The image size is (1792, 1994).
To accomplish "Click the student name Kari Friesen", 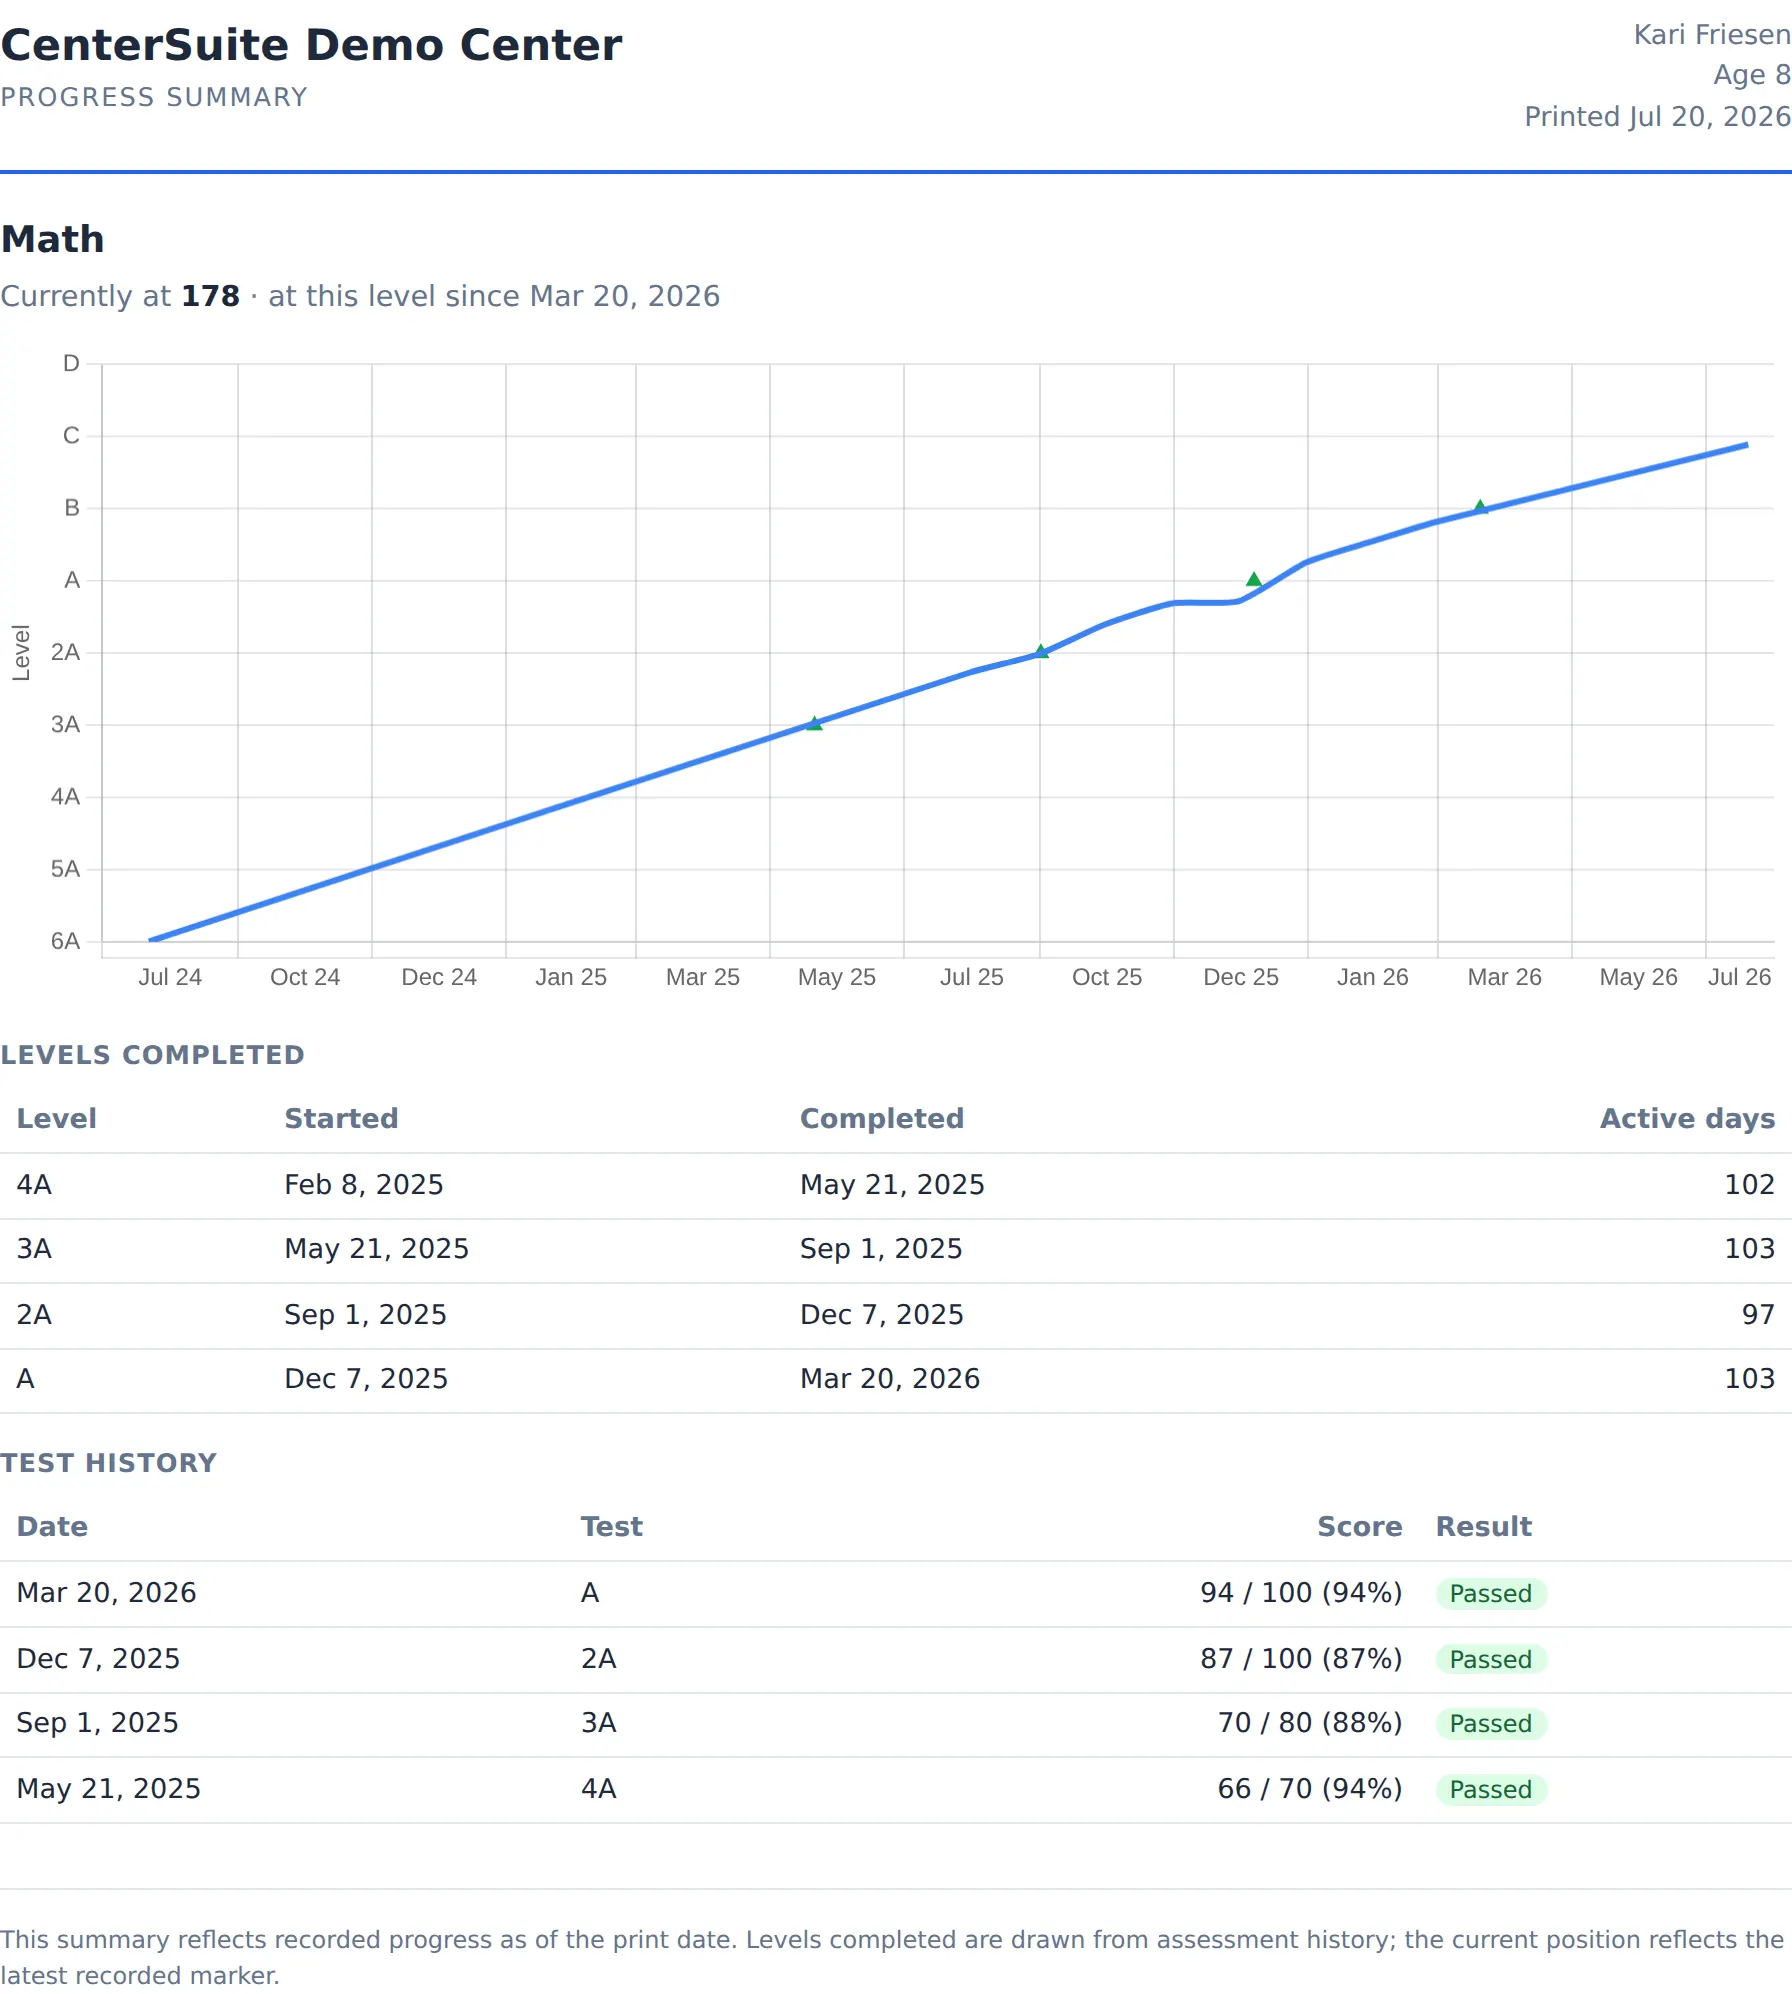I will point(1712,35).
